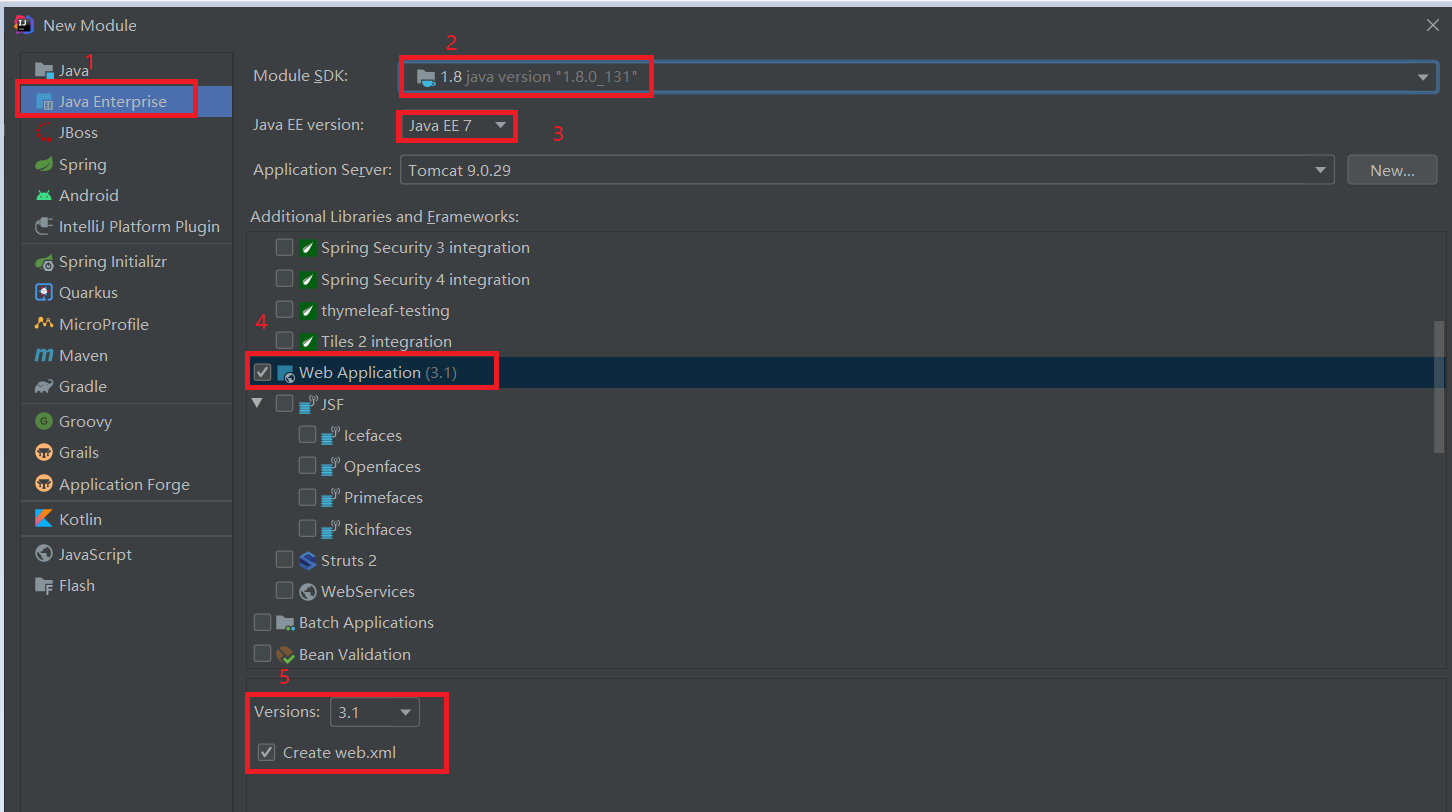Tick the Primefaces checkbox
Screen dimensions: 1452x812
[x=308, y=497]
